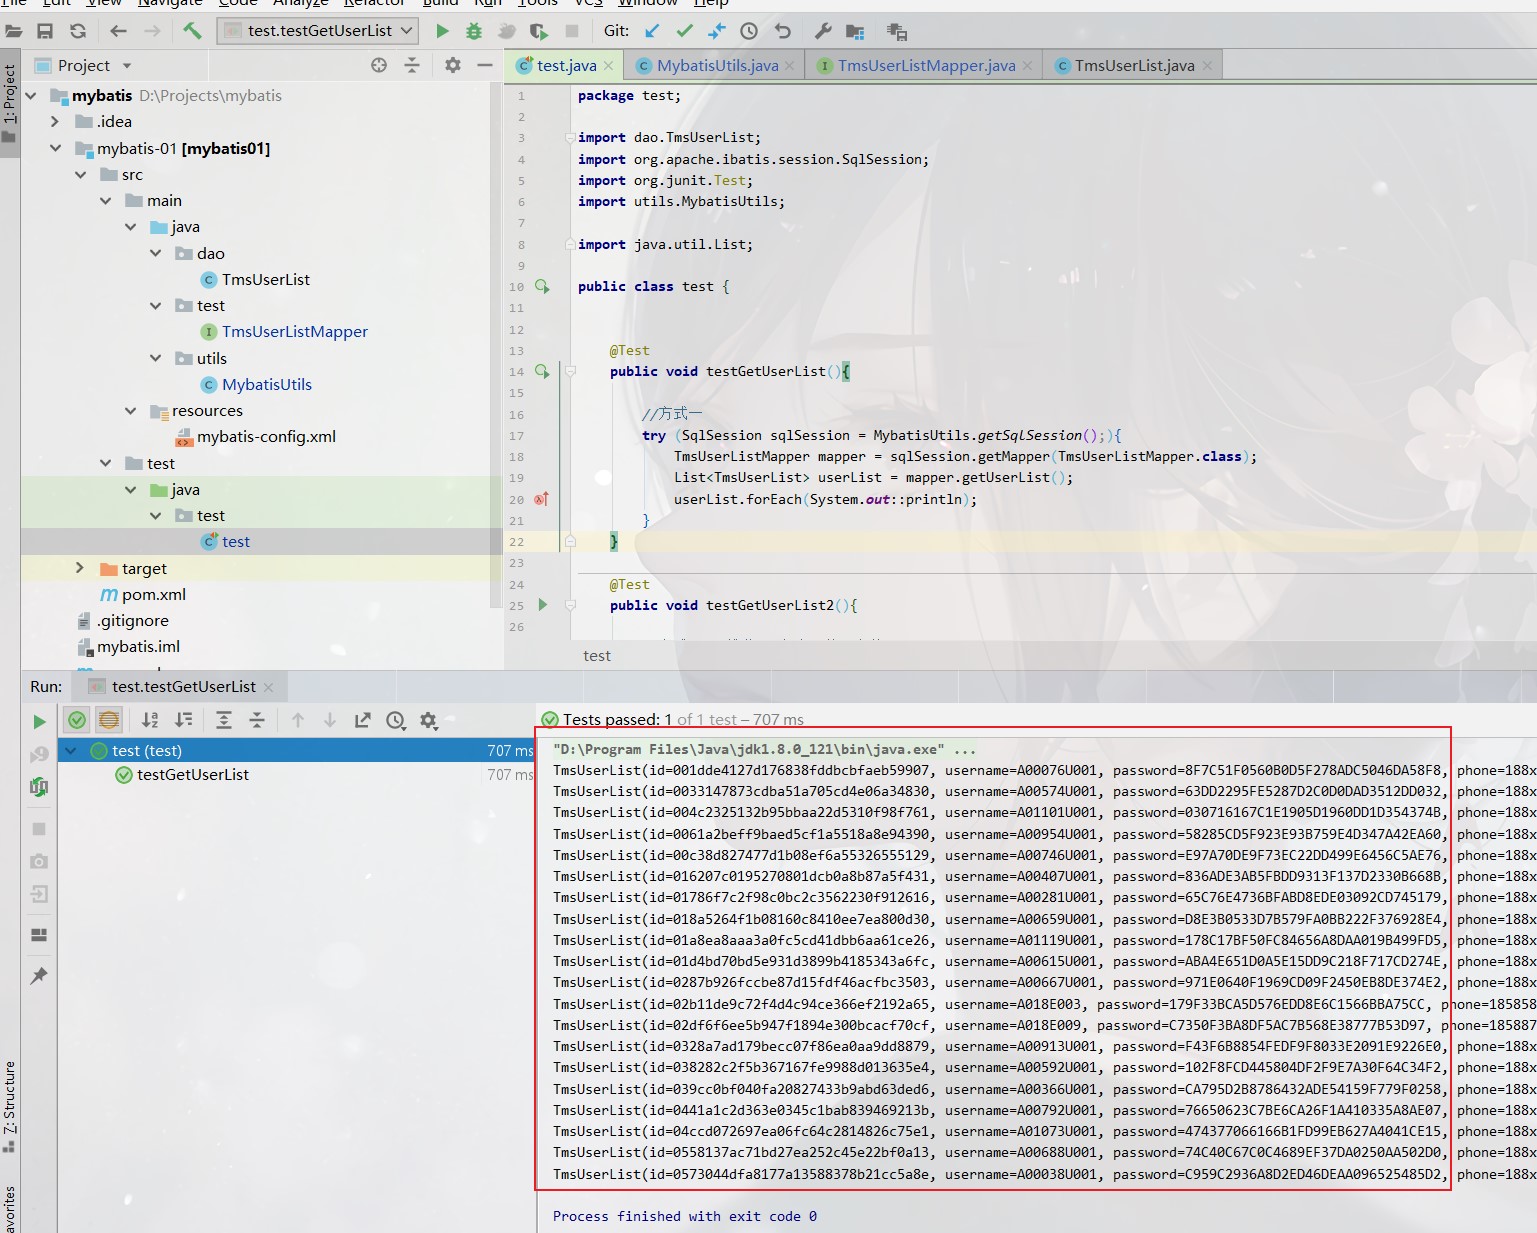Rerun tests from the Run panel
The height and width of the screenshot is (1233, 1537).
(39, 721)
